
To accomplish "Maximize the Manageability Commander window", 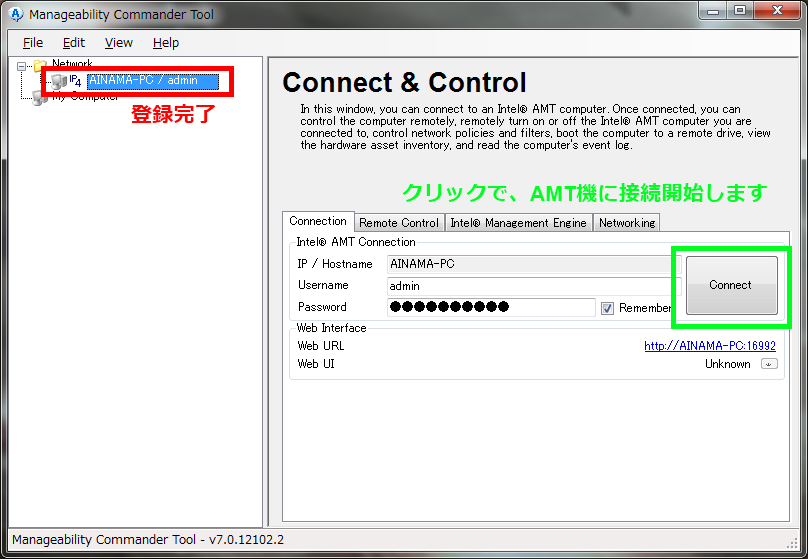I will pyautogui.click(x=740, y=11).
